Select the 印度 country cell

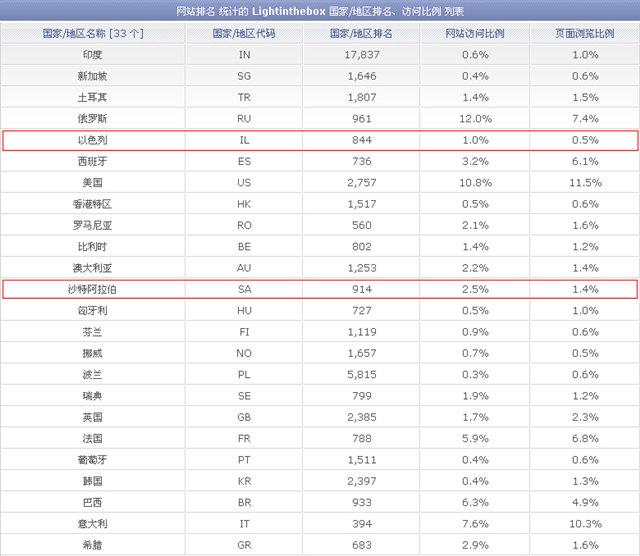92,55
